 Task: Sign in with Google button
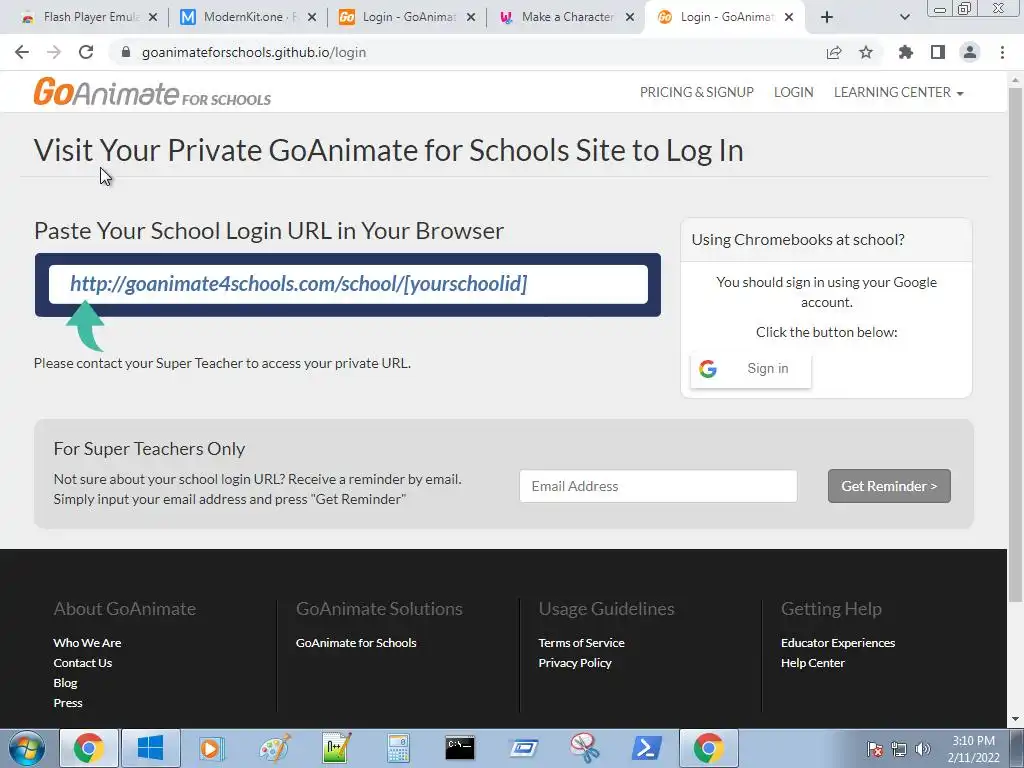[x=750, y=369]
